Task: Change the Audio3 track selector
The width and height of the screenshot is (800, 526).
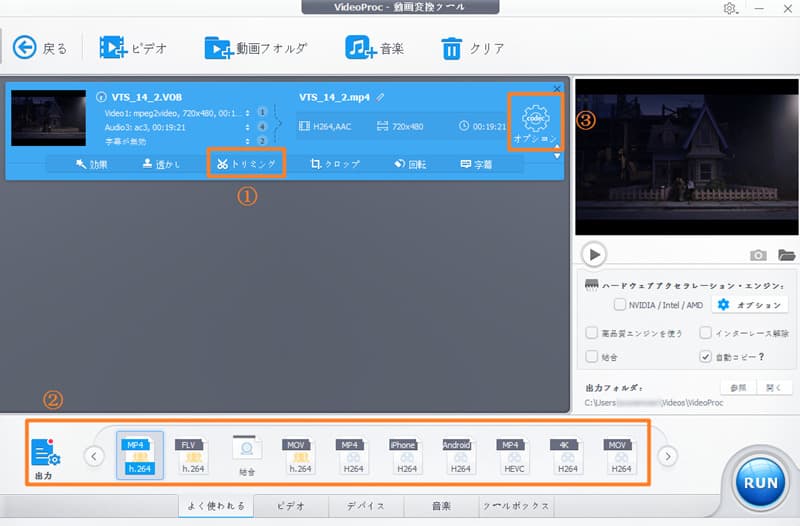Action: click(247, 127)
